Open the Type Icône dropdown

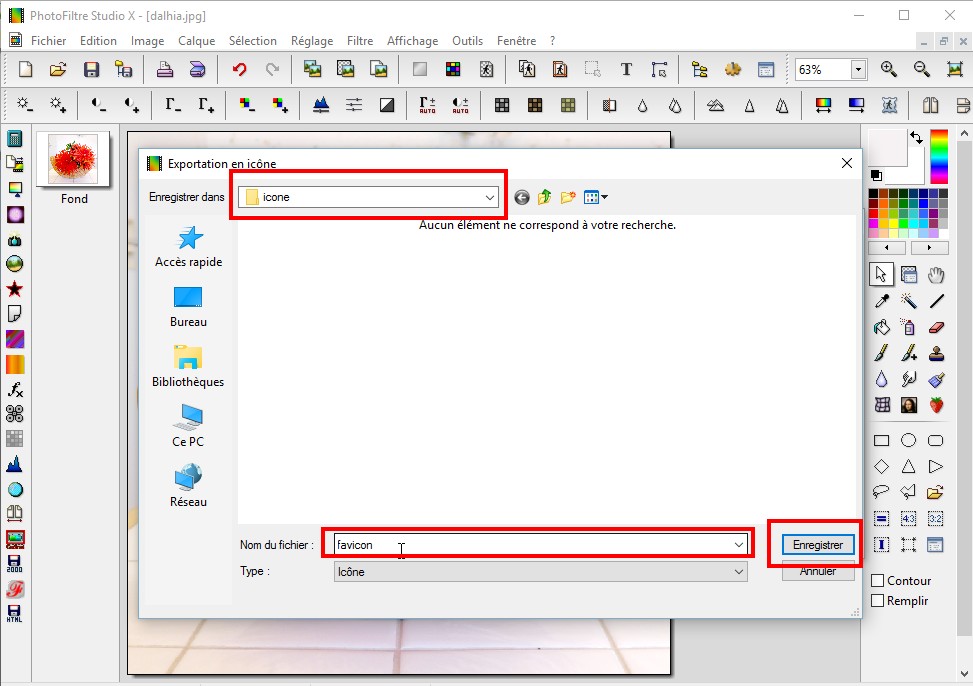540,572
